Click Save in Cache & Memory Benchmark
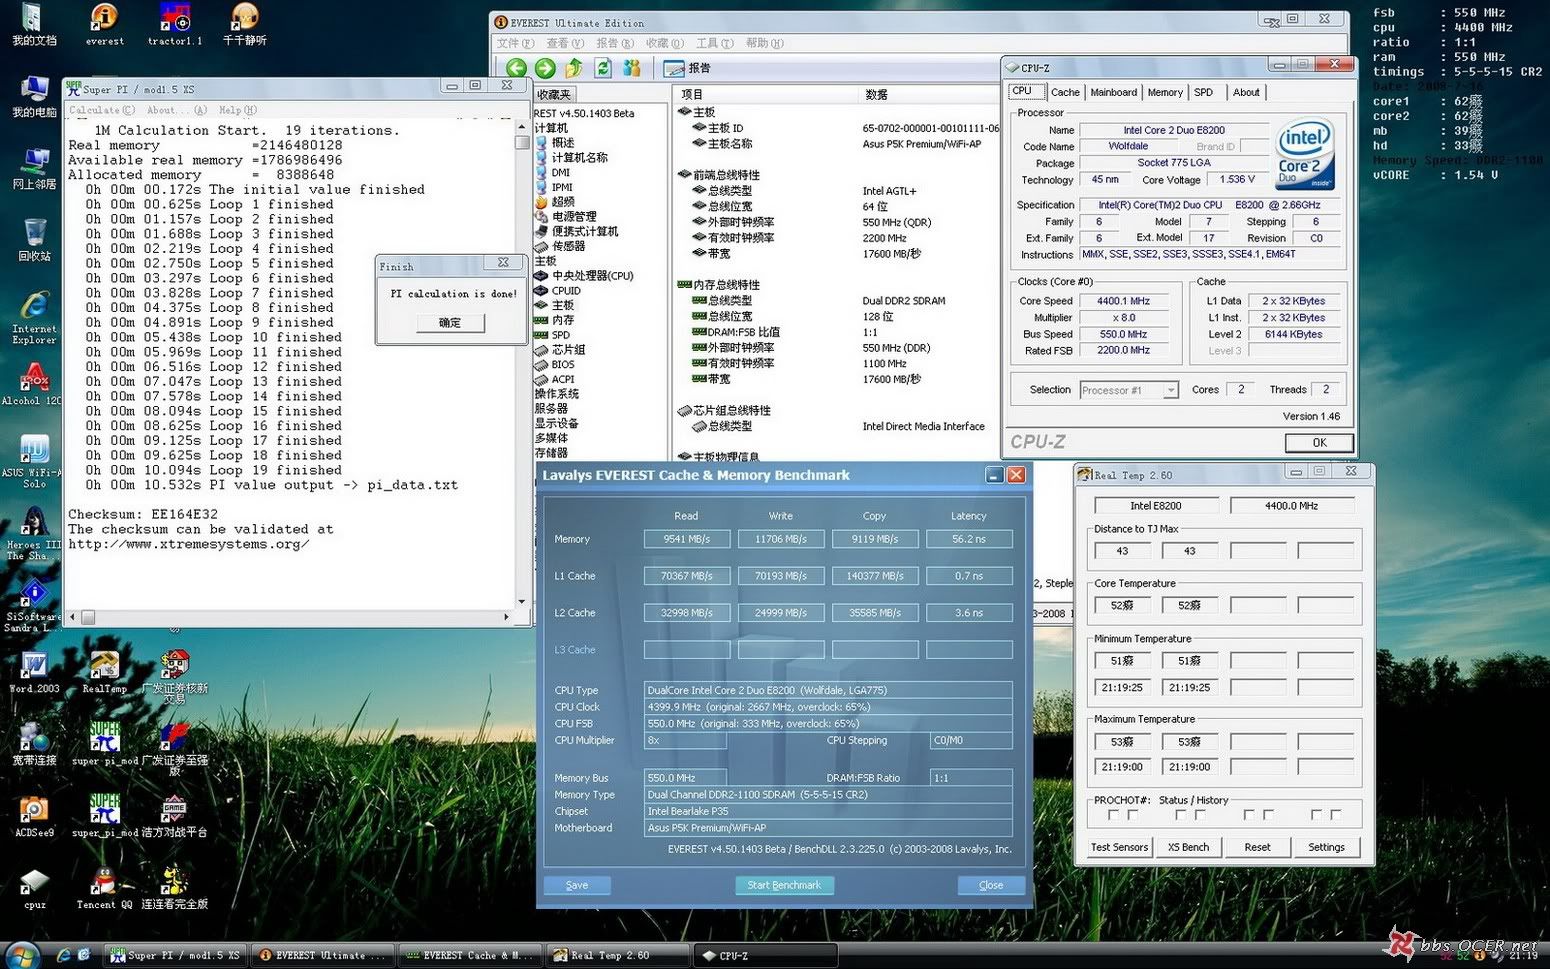Viewport: 1550px width, 969px height. (x=577, y=885)
